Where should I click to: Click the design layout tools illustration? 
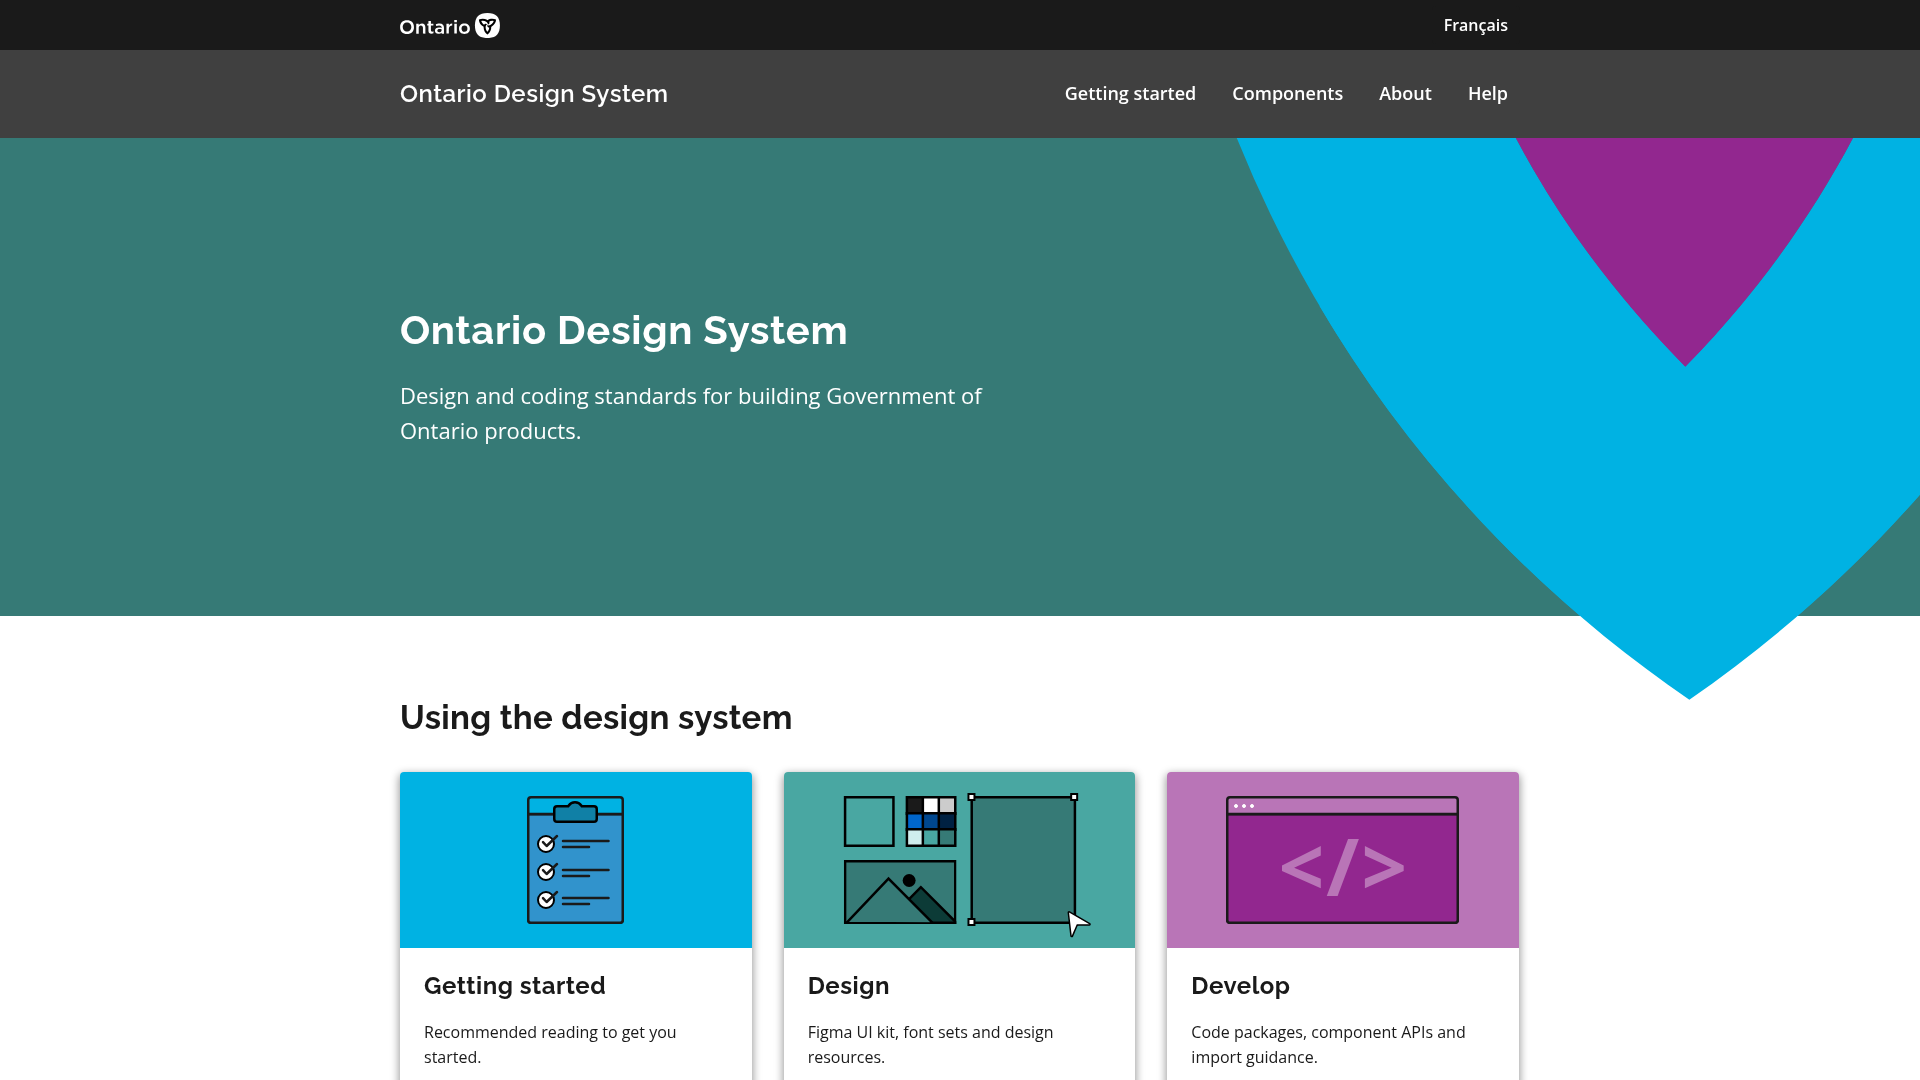[x=966, y=864]
